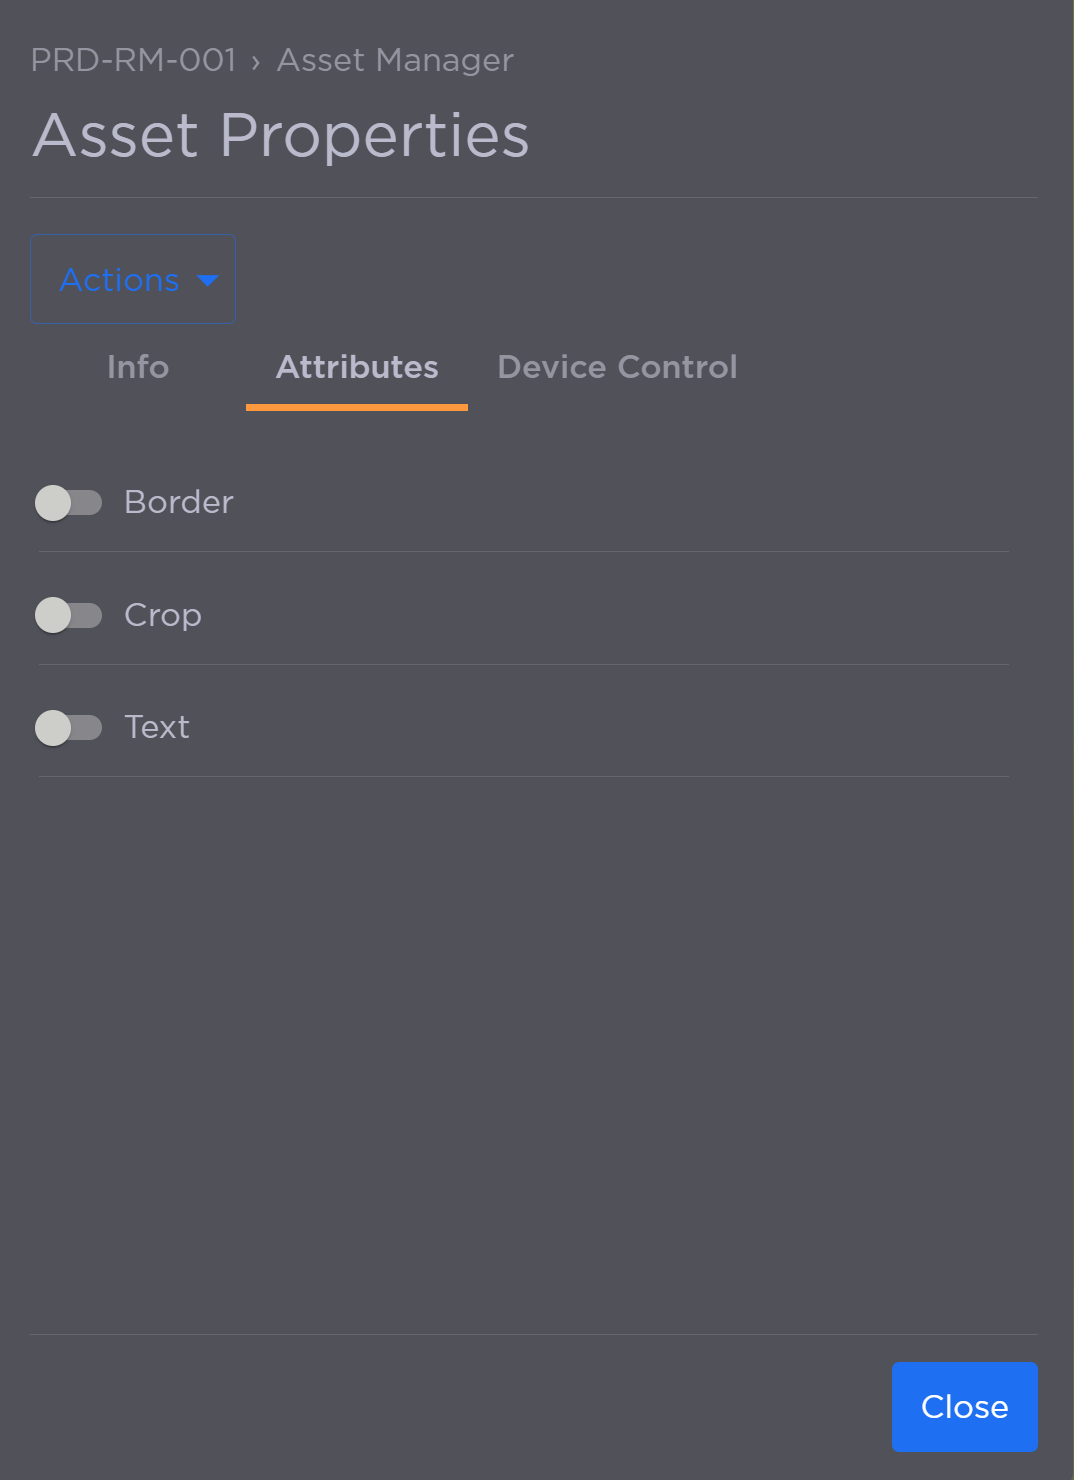Image resolution: width=1074 pixels, height=1480 pixels.
Task: Return to the Asset Manager view
Action: point(394,60)
